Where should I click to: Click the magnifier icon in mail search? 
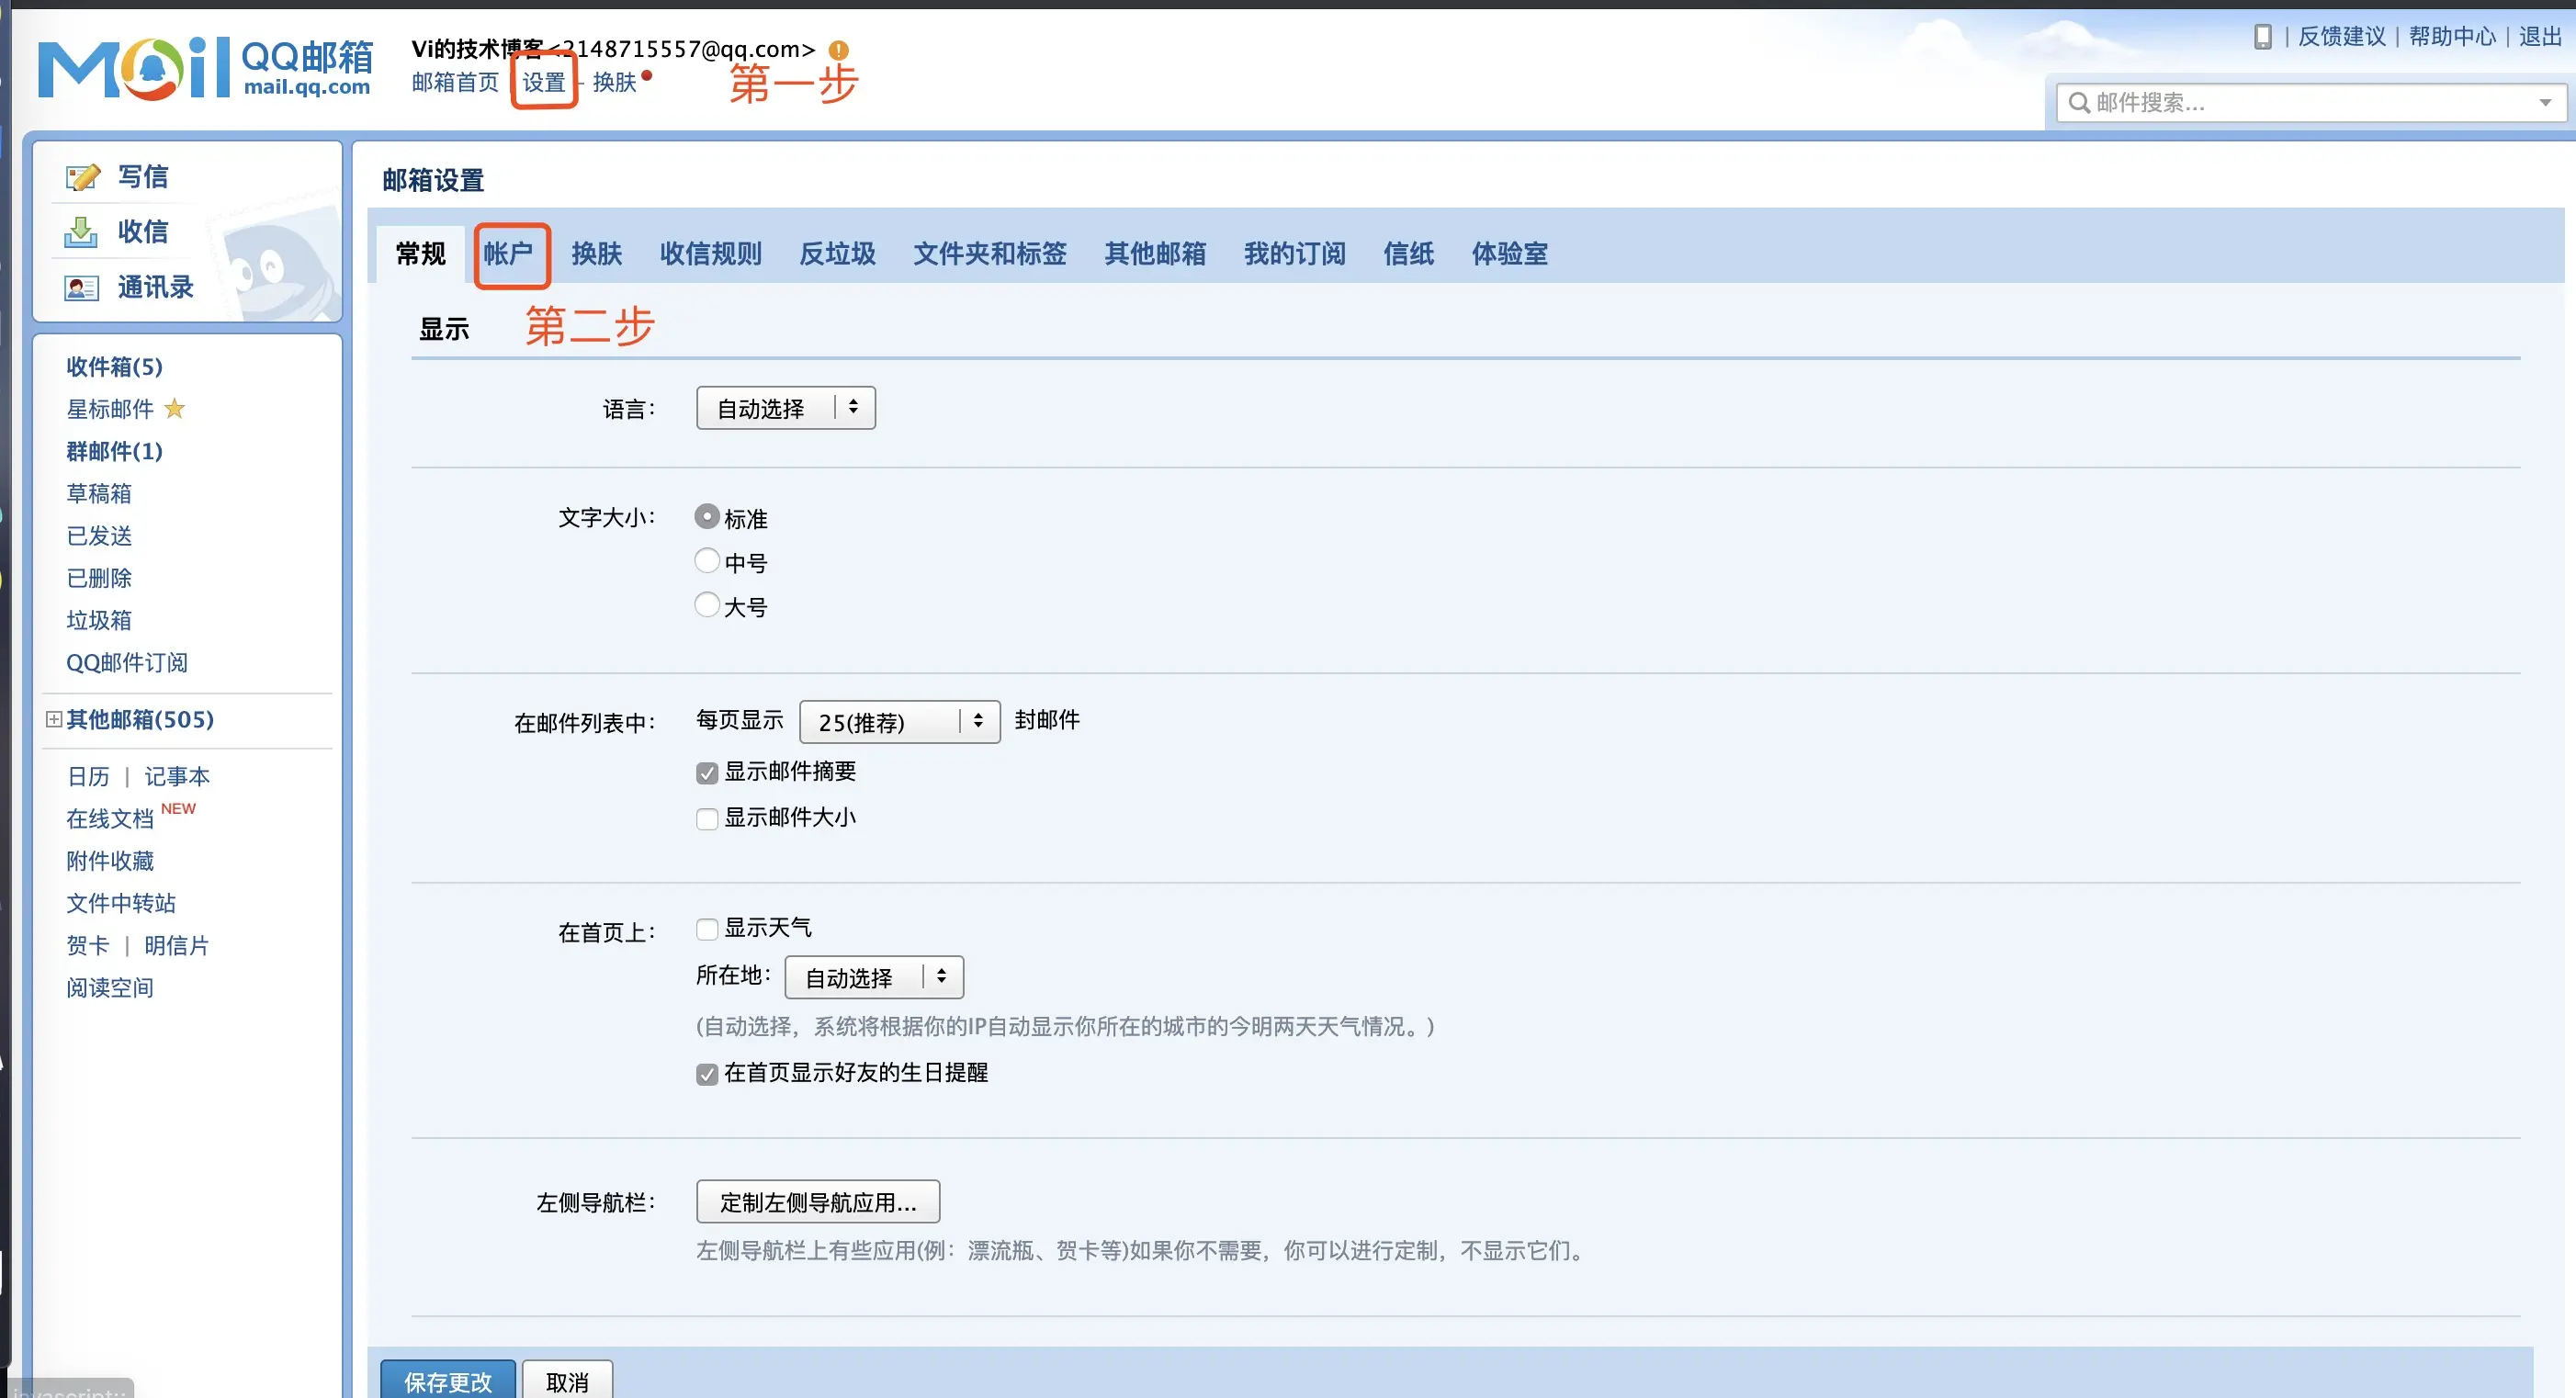click(2079, 103)
